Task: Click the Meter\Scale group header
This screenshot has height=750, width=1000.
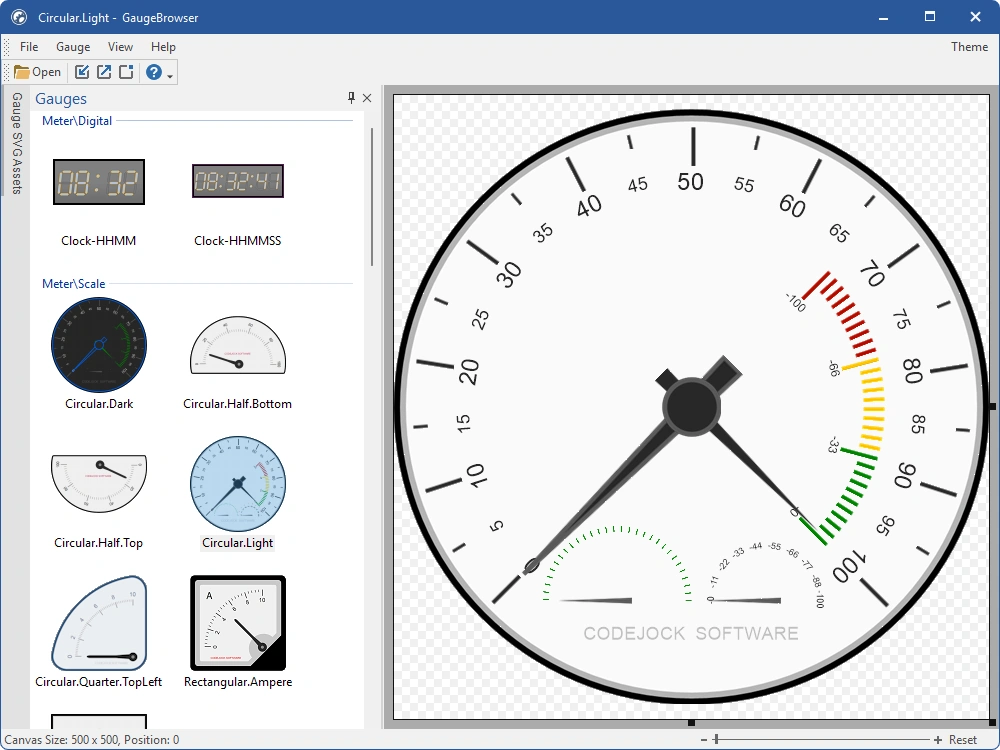Action: 73,284
